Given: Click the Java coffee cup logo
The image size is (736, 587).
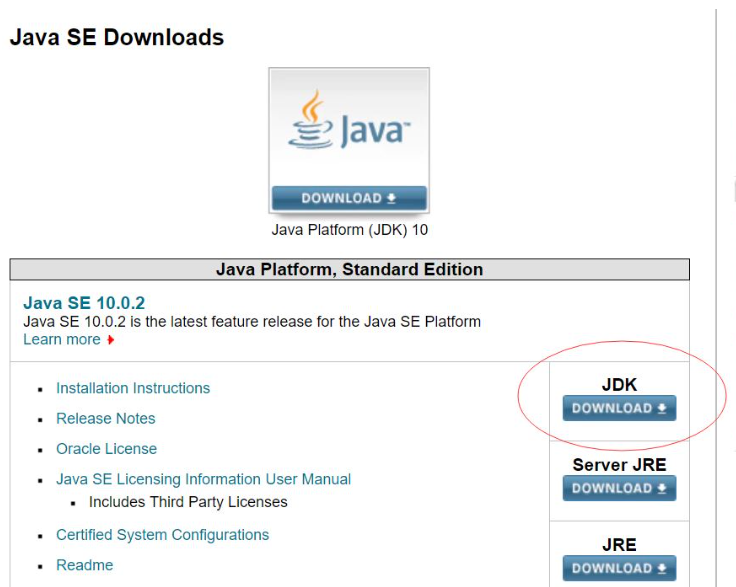Looking at the screenshot, I should tap(312, 119).
